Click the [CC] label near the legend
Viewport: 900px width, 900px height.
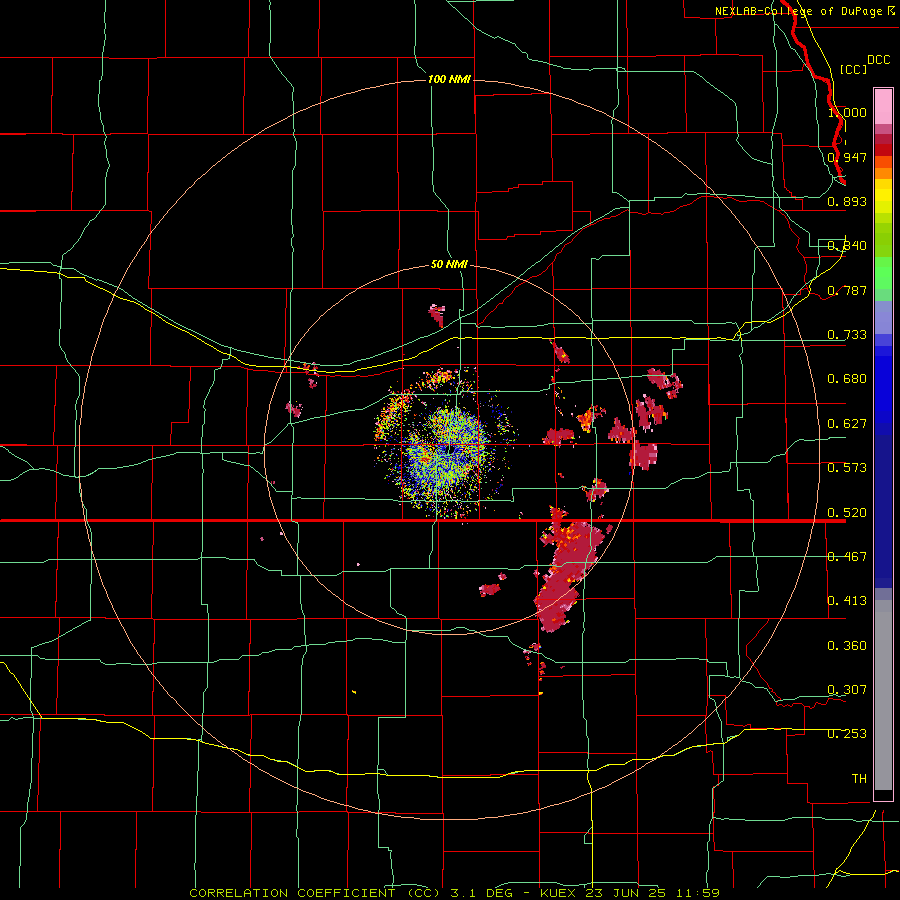click(x=853, y=69)
